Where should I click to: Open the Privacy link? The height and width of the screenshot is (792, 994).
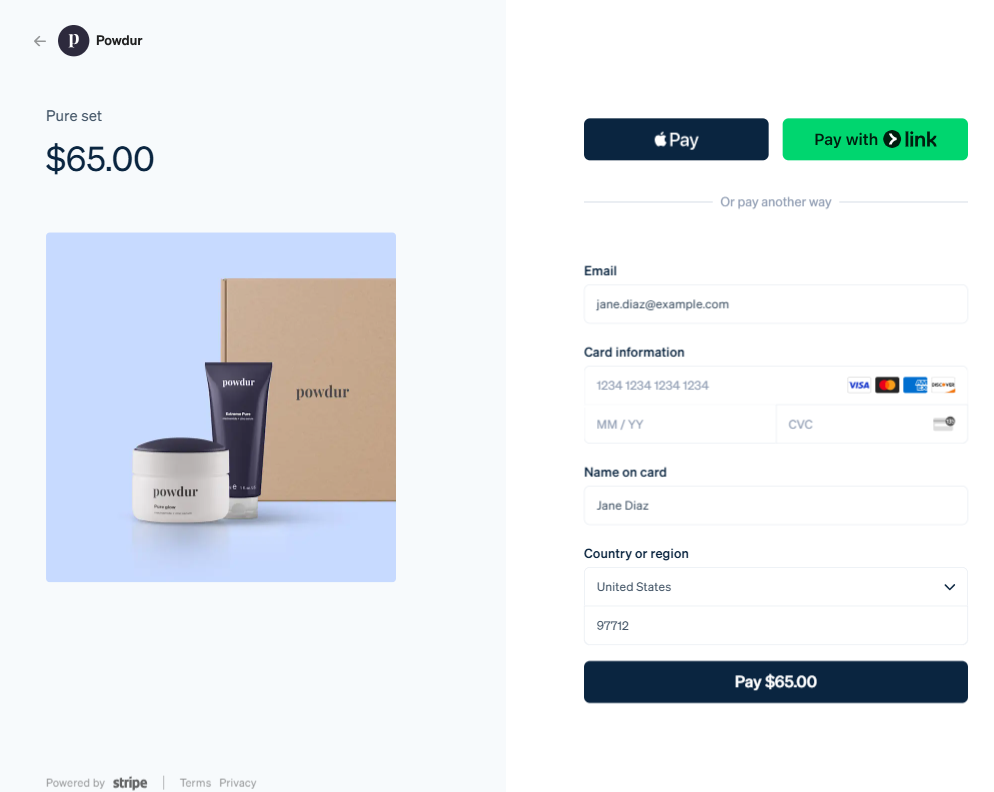[x=238, y=783]
